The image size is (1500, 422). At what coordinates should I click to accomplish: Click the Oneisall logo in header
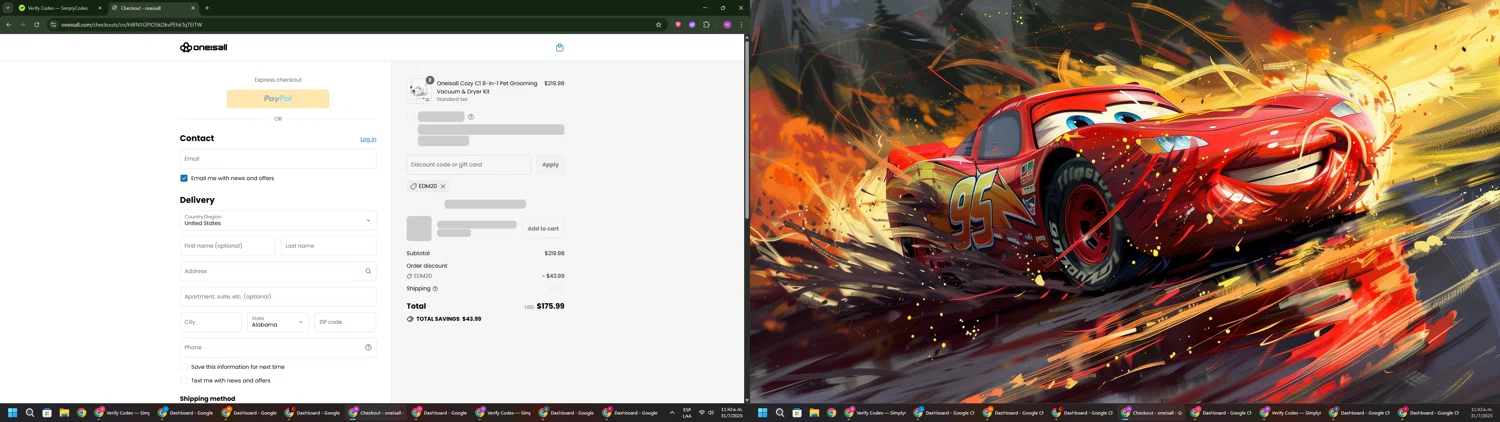[x=203, y=47]
